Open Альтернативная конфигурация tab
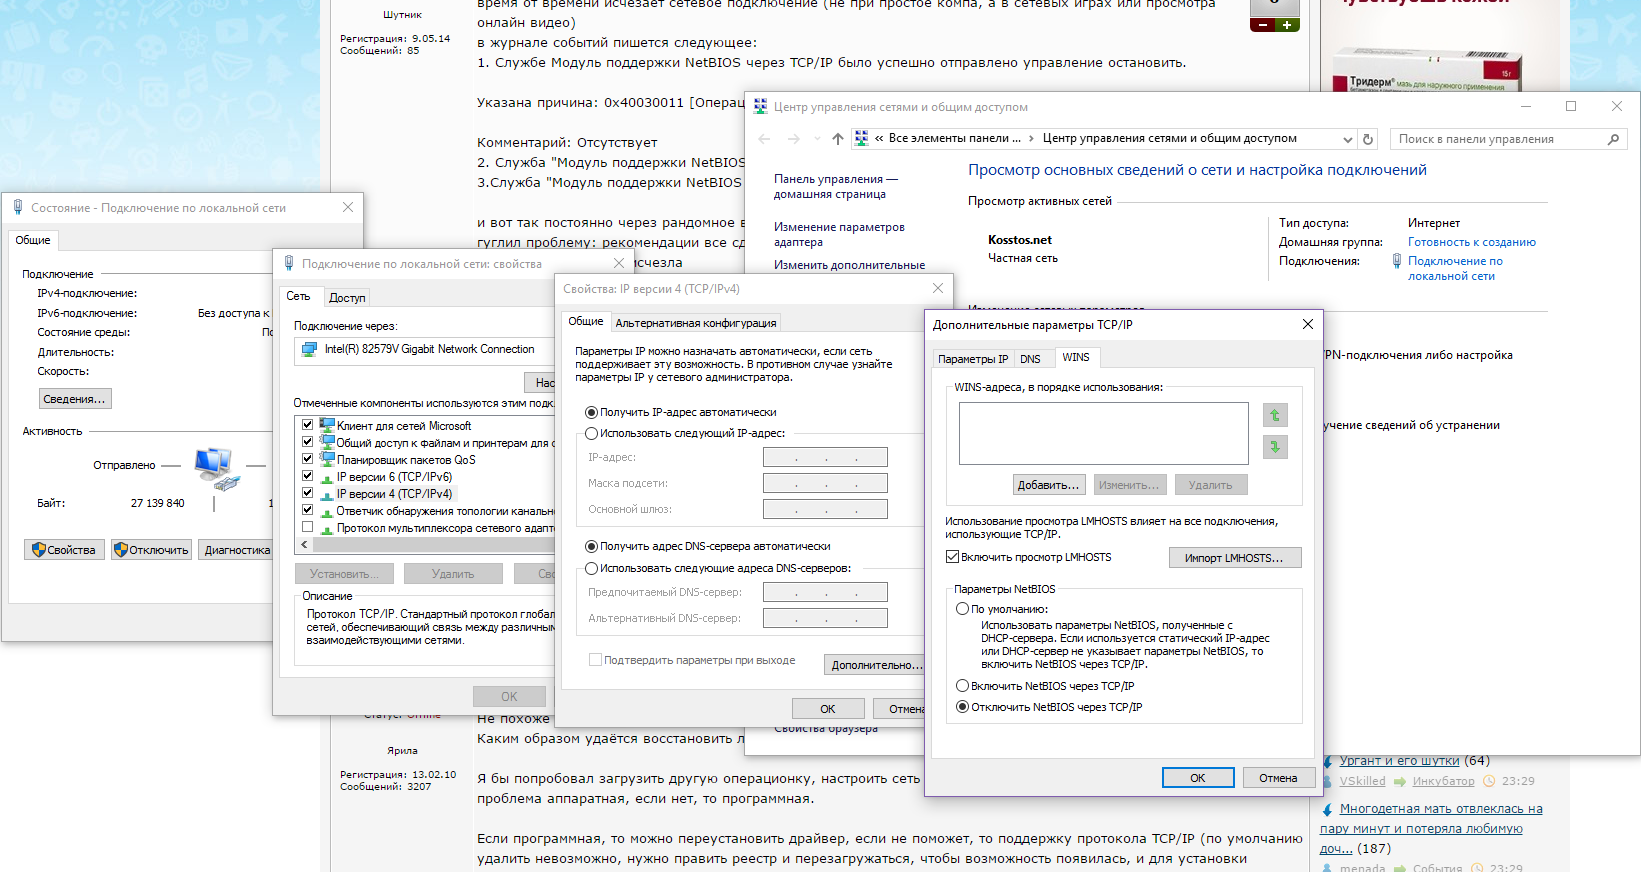 click(696, 323)
